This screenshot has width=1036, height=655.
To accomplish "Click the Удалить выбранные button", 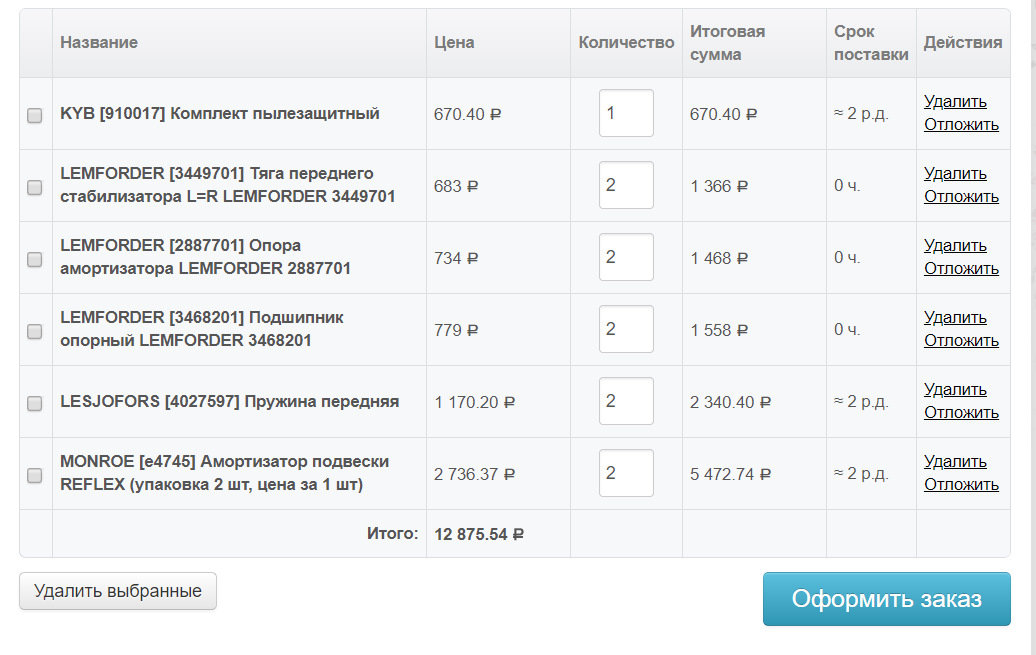I will [x=118, y=591].
